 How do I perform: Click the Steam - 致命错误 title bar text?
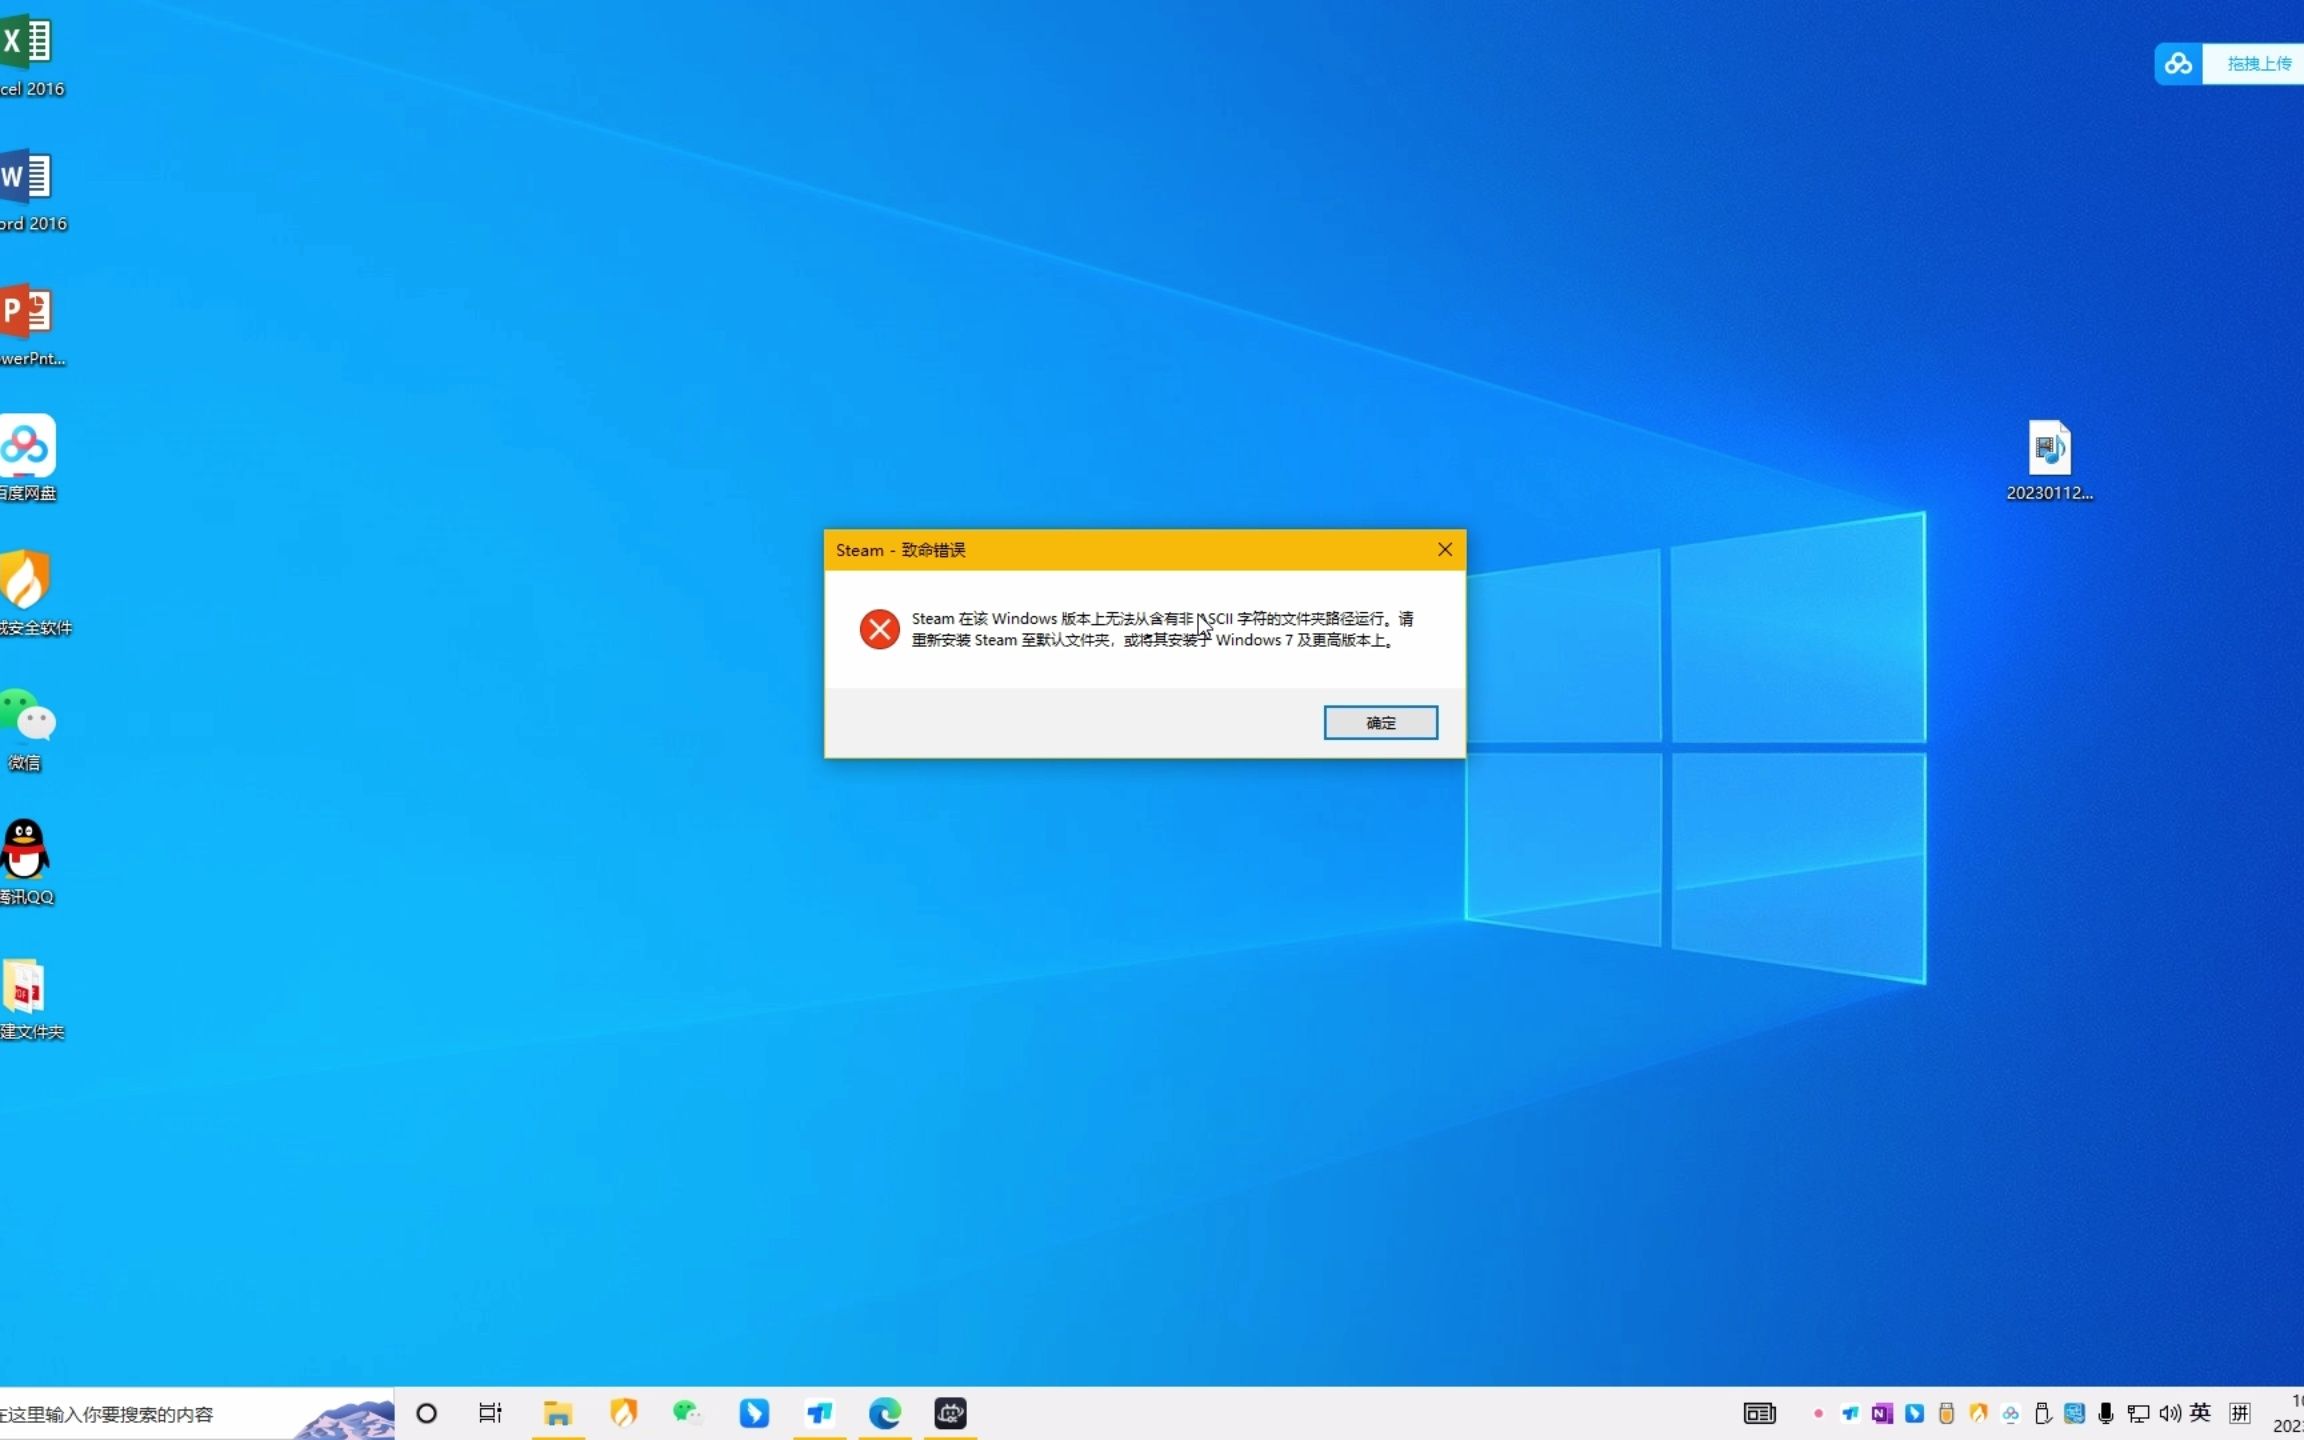coord(900,550)
